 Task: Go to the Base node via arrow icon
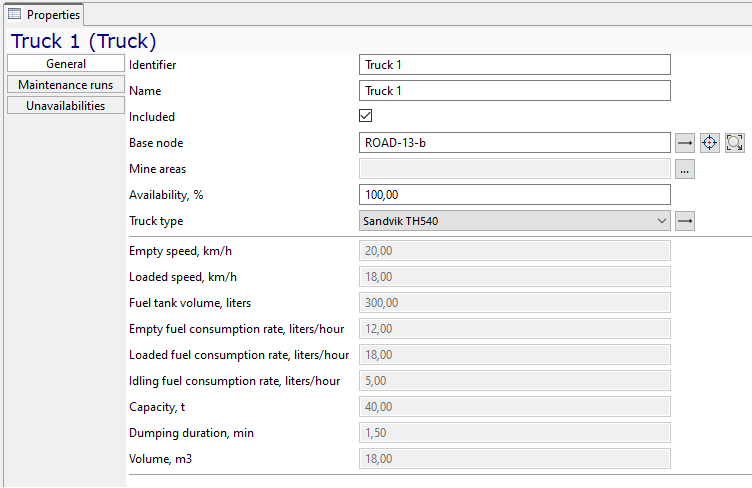[684, 143]
